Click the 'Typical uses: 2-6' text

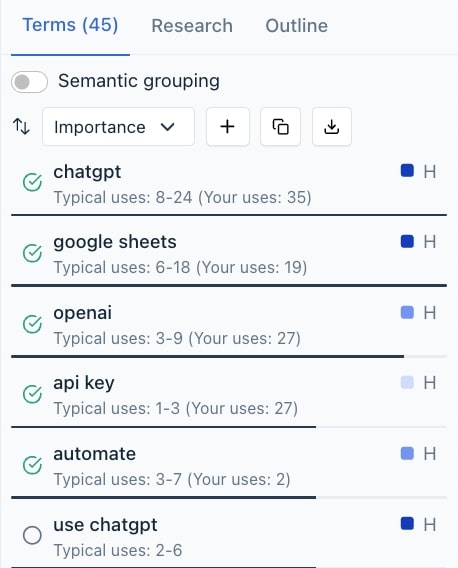(x=118, y=551)
